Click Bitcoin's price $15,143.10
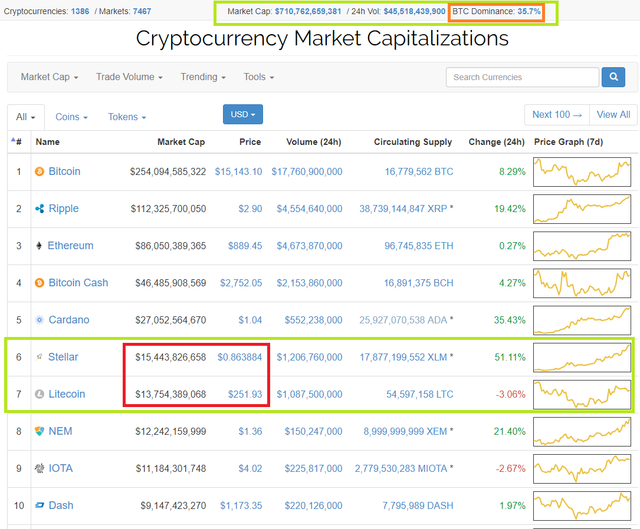This screenshot has height=529, width=640. [238, 172]
